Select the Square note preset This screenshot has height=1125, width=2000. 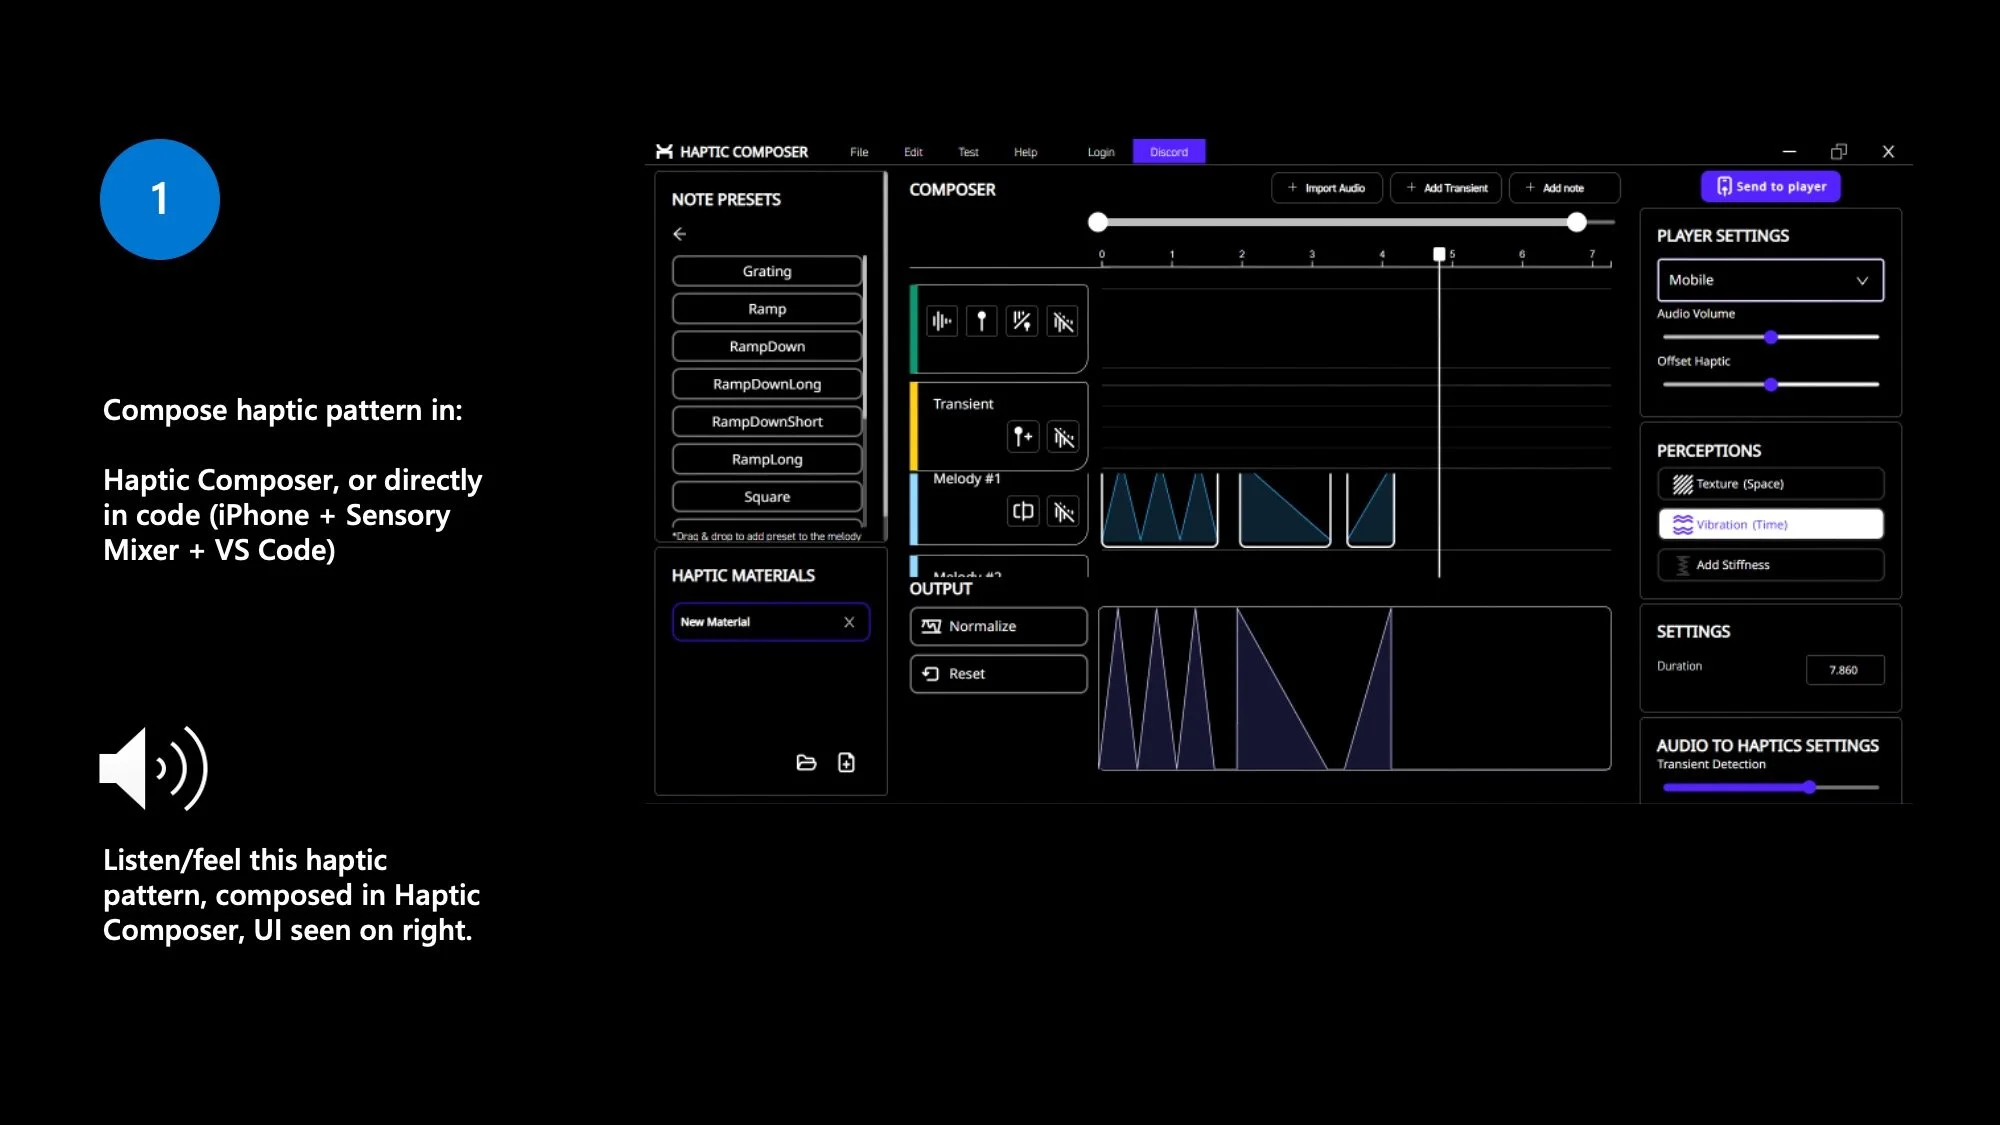pos(767,497)
